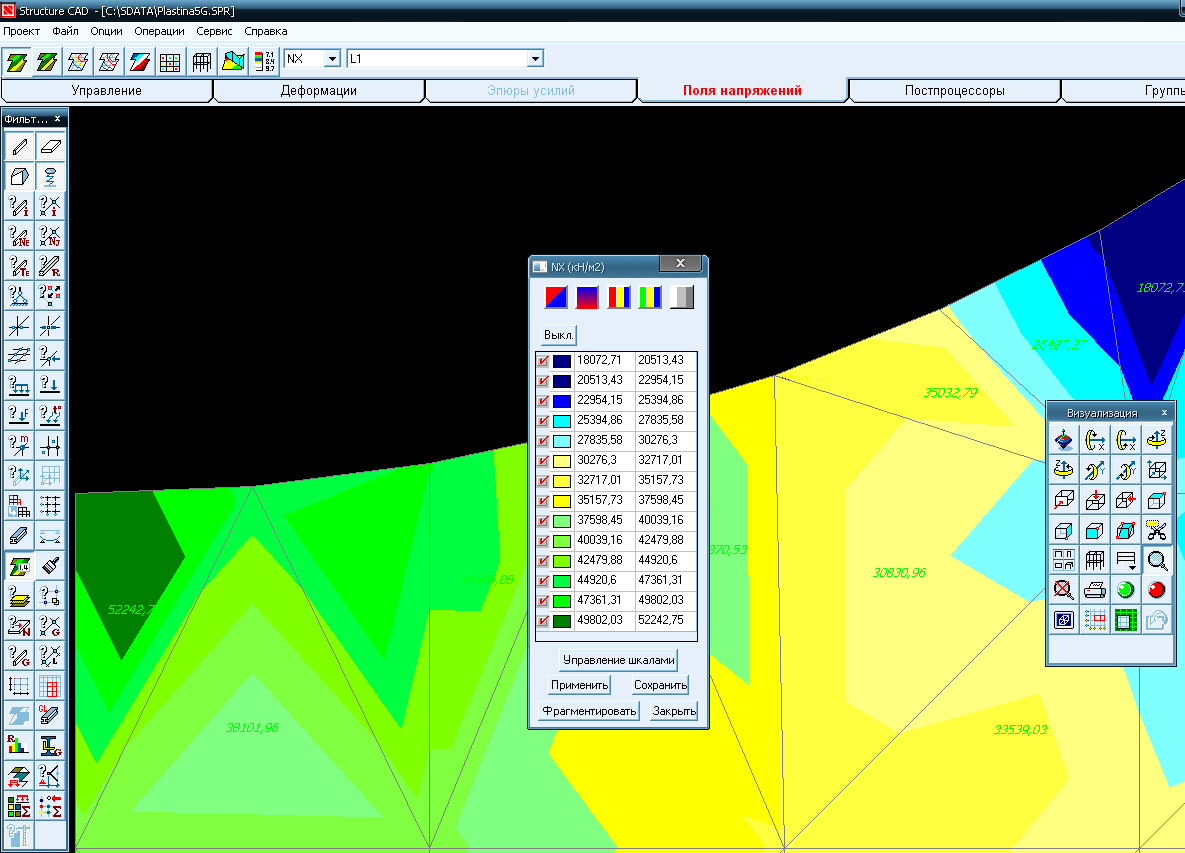Screen dimensions: 1185x853
Task: Choose the red-blue diagonal color scheme
Action: [x=556, y=297]
